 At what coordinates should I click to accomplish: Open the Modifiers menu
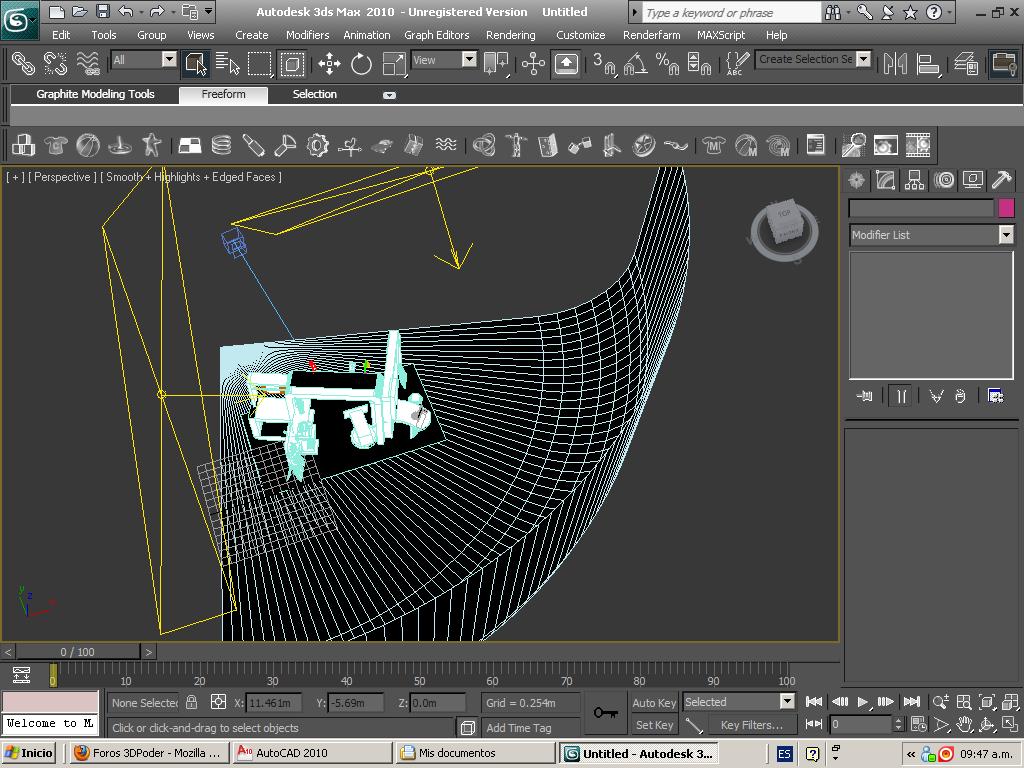pos(307,35)
